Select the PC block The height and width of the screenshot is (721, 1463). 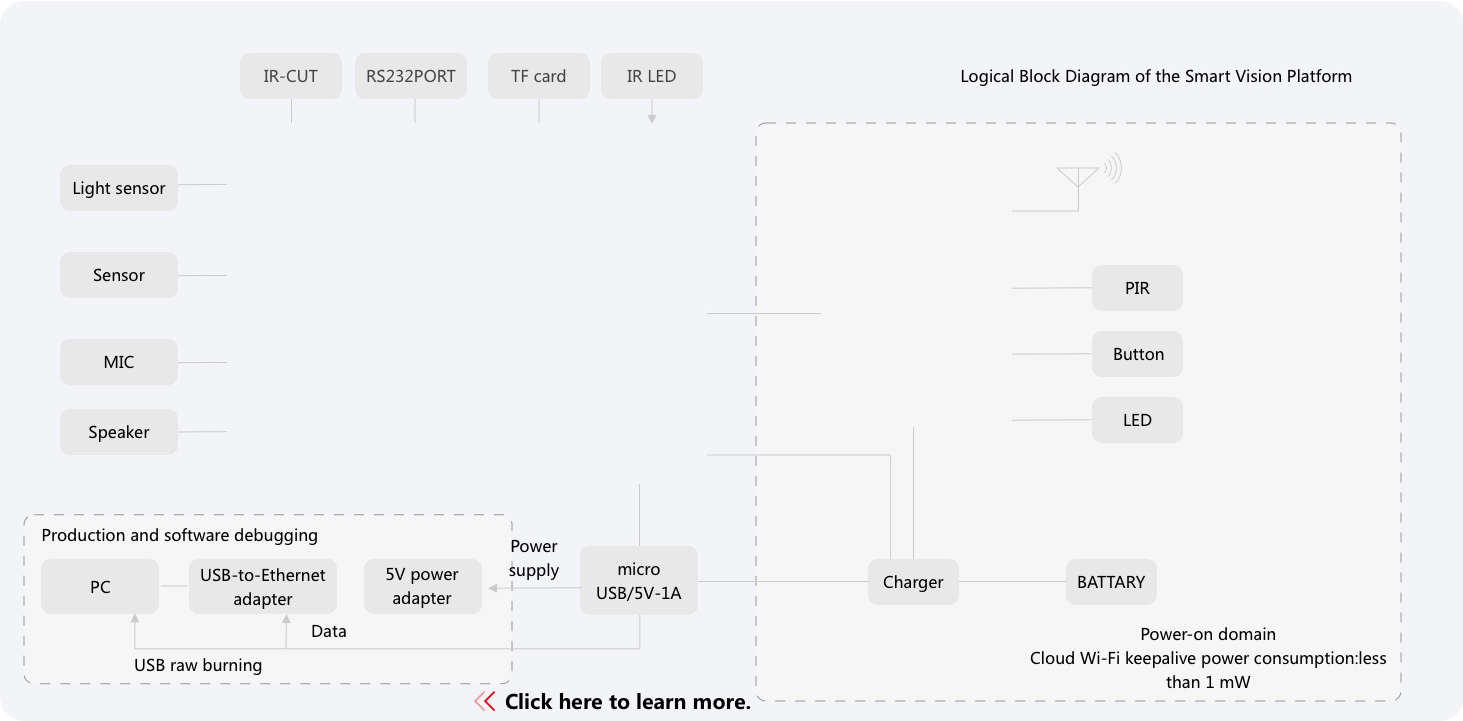(x=100, y=587)
